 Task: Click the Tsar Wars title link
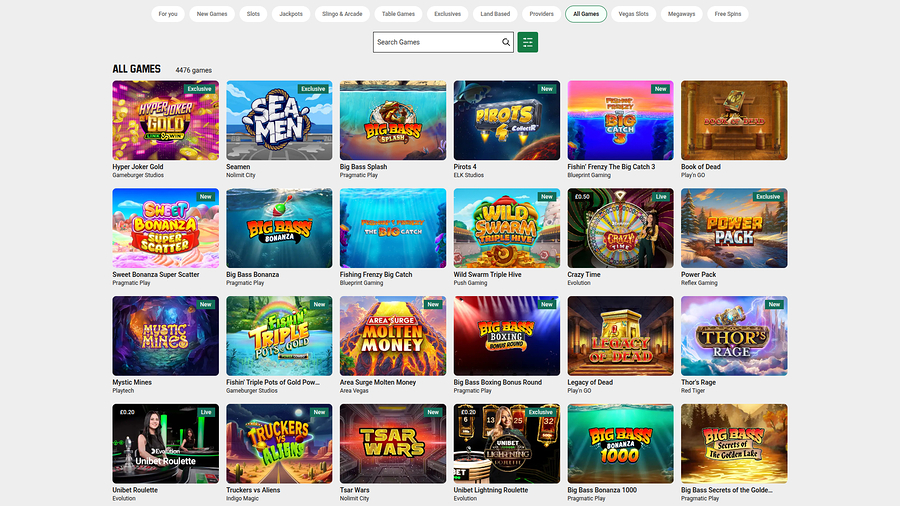(x=354, y=491)
